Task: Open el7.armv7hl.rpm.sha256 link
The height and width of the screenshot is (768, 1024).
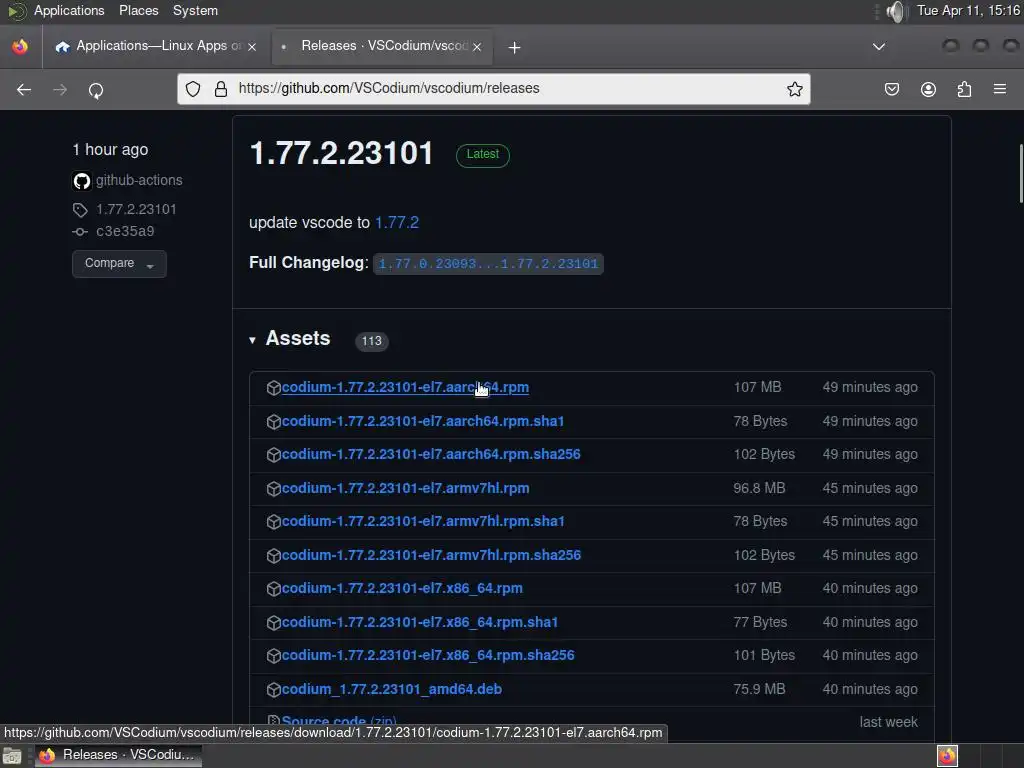Action: tap(431, 556)
